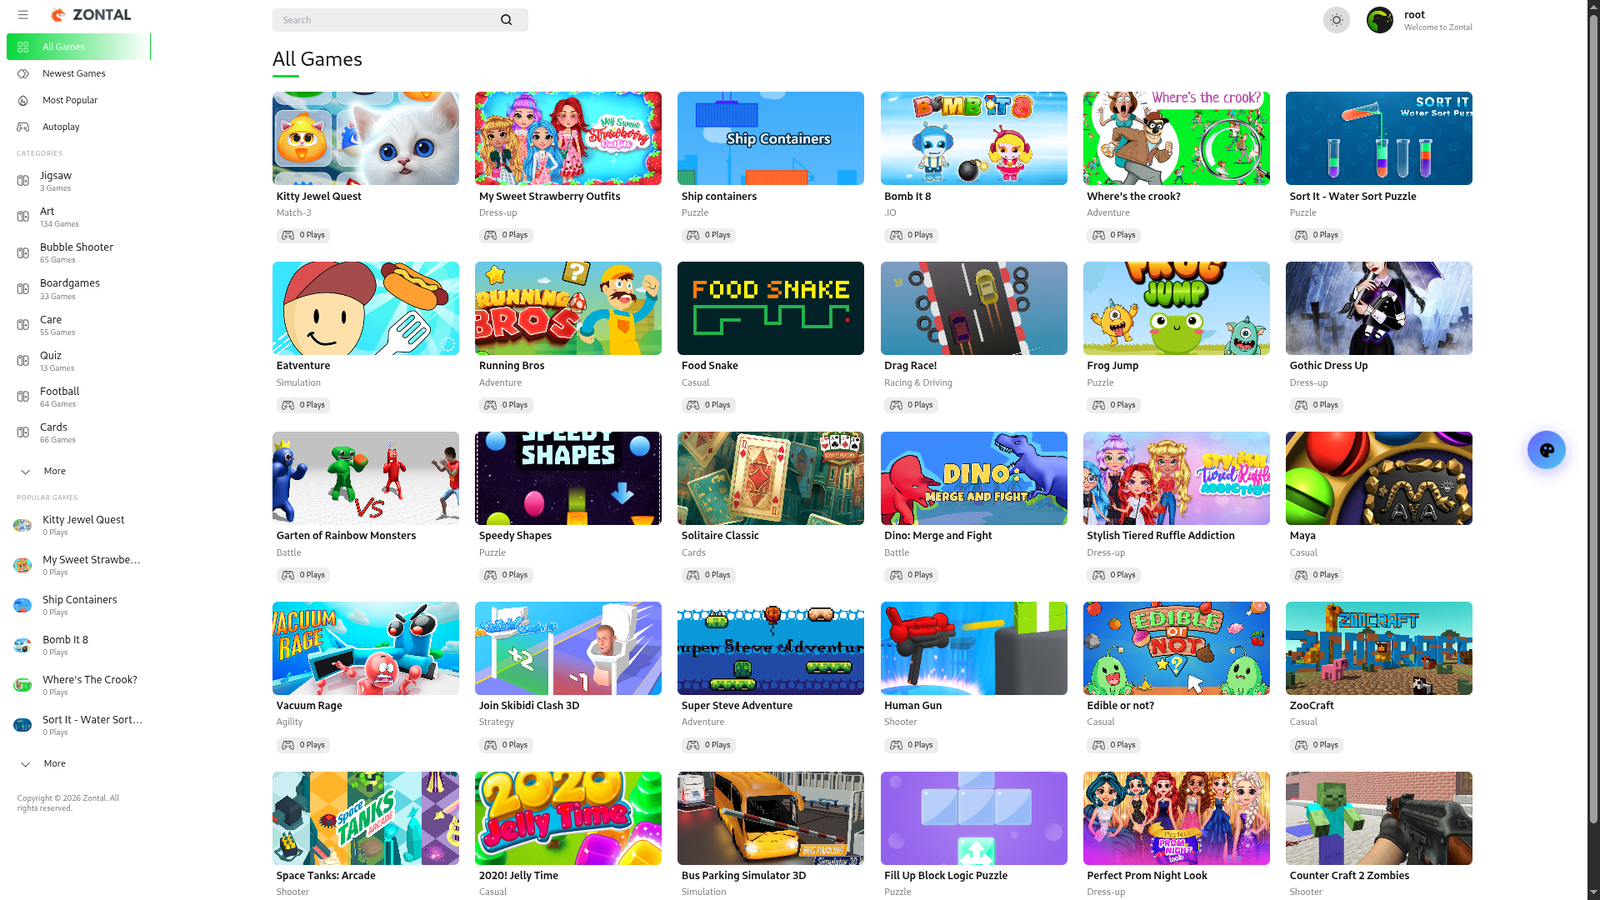Select the Autoplay sidebar item
This screenshot has width=1600, height=900.
pos(60,127)
